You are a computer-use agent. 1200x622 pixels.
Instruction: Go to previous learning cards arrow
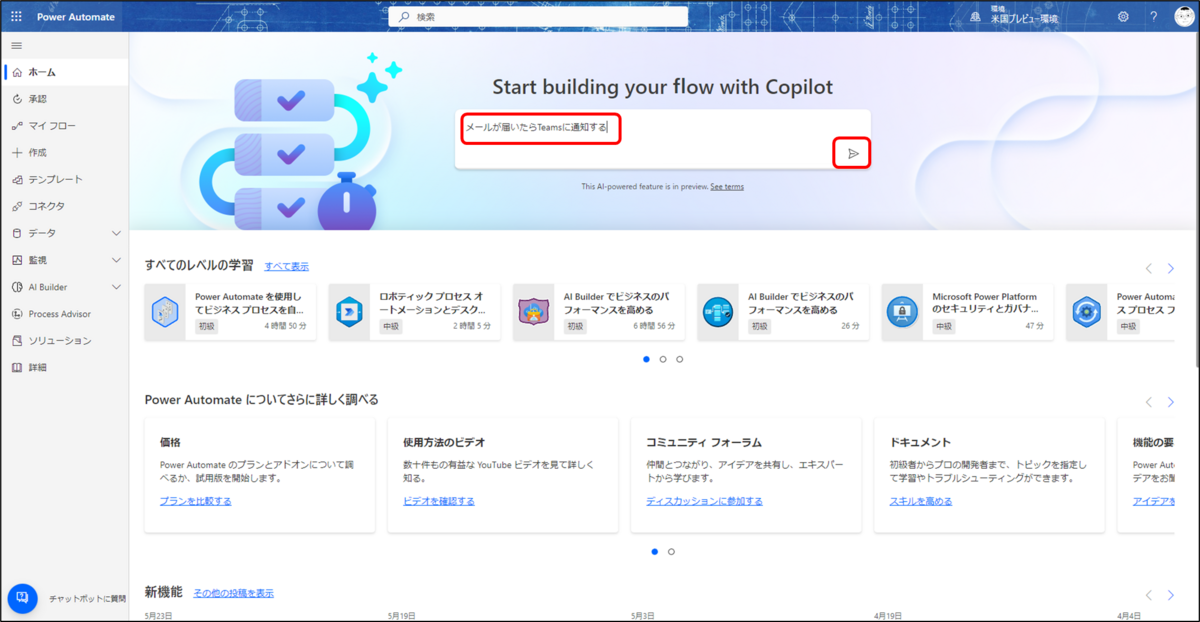click(1148, 268)
